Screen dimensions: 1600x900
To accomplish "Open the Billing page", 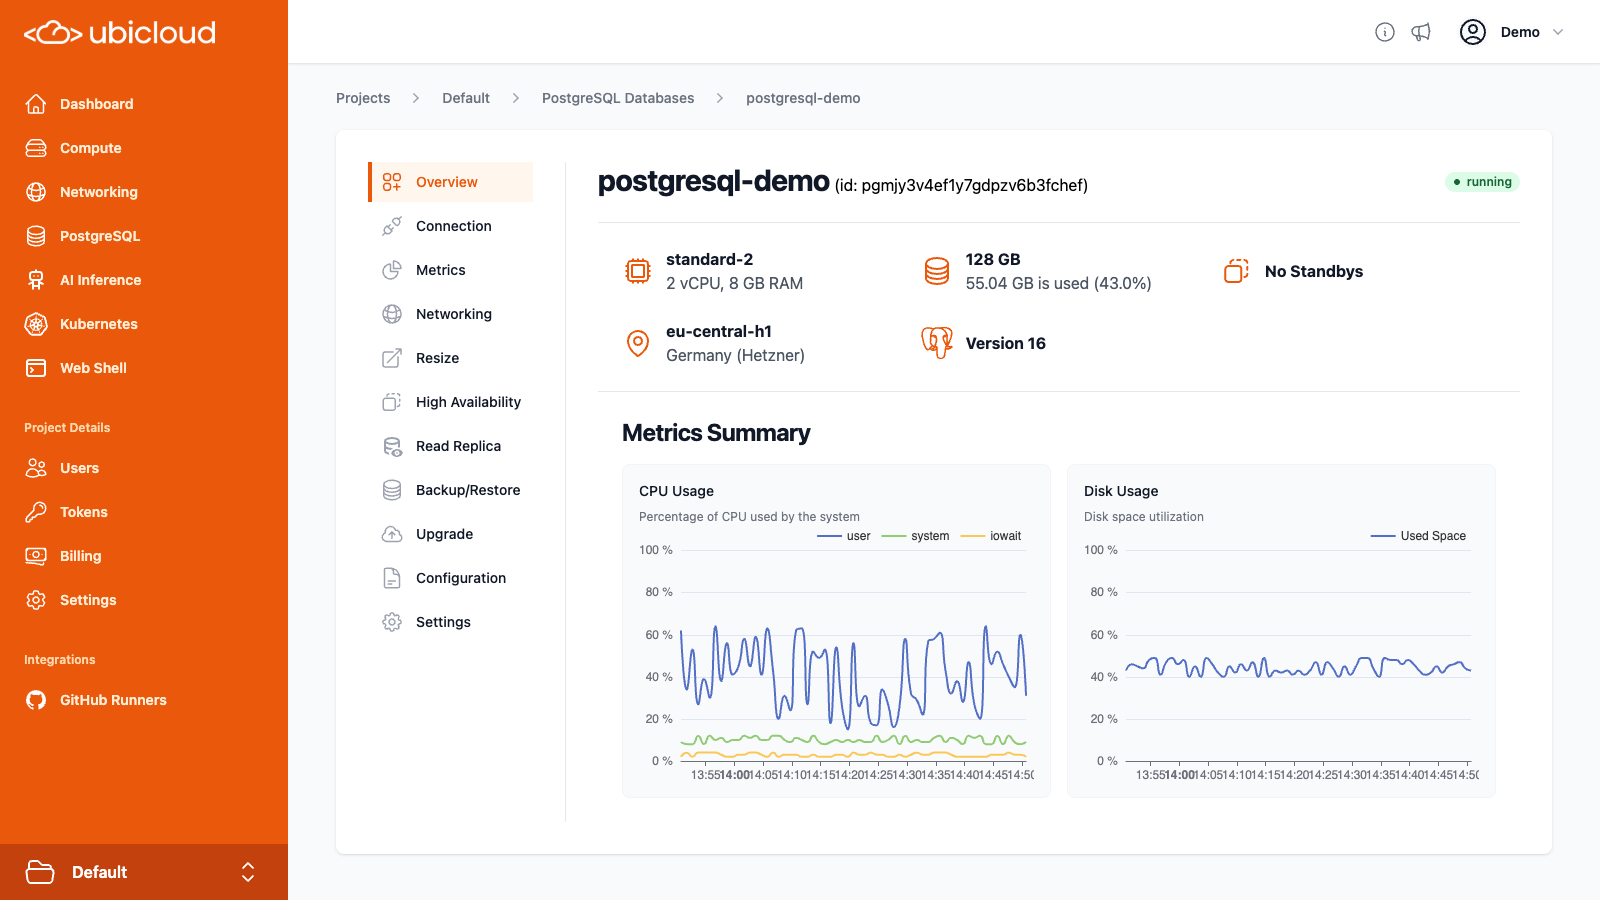I will (80, 556).
